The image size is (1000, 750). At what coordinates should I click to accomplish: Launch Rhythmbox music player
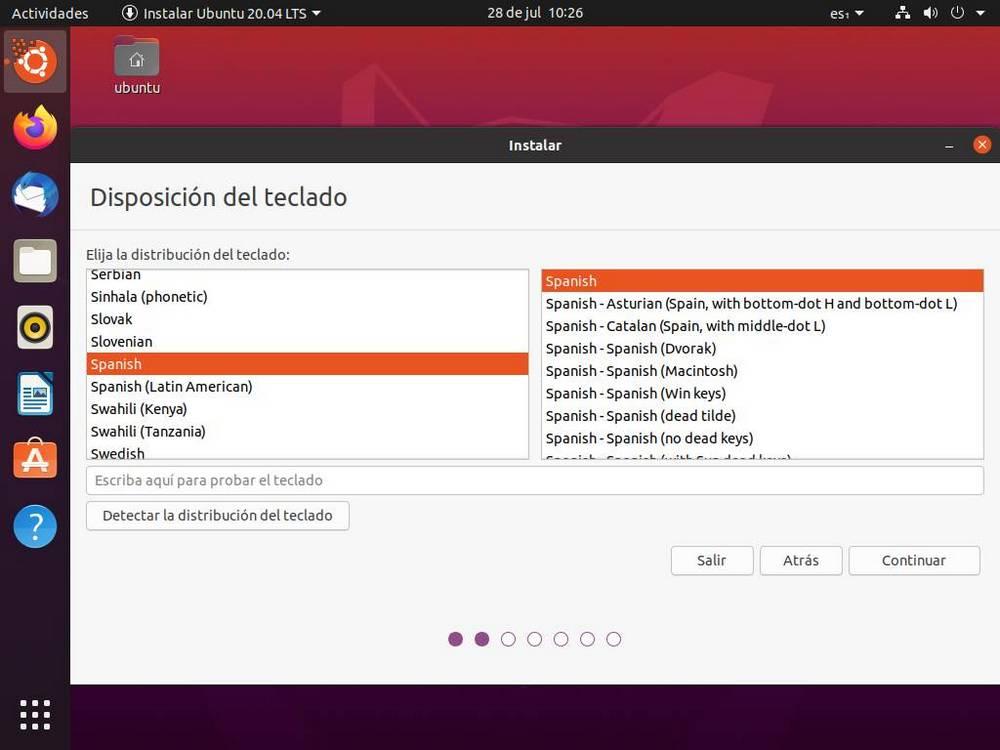click(34, 327)
